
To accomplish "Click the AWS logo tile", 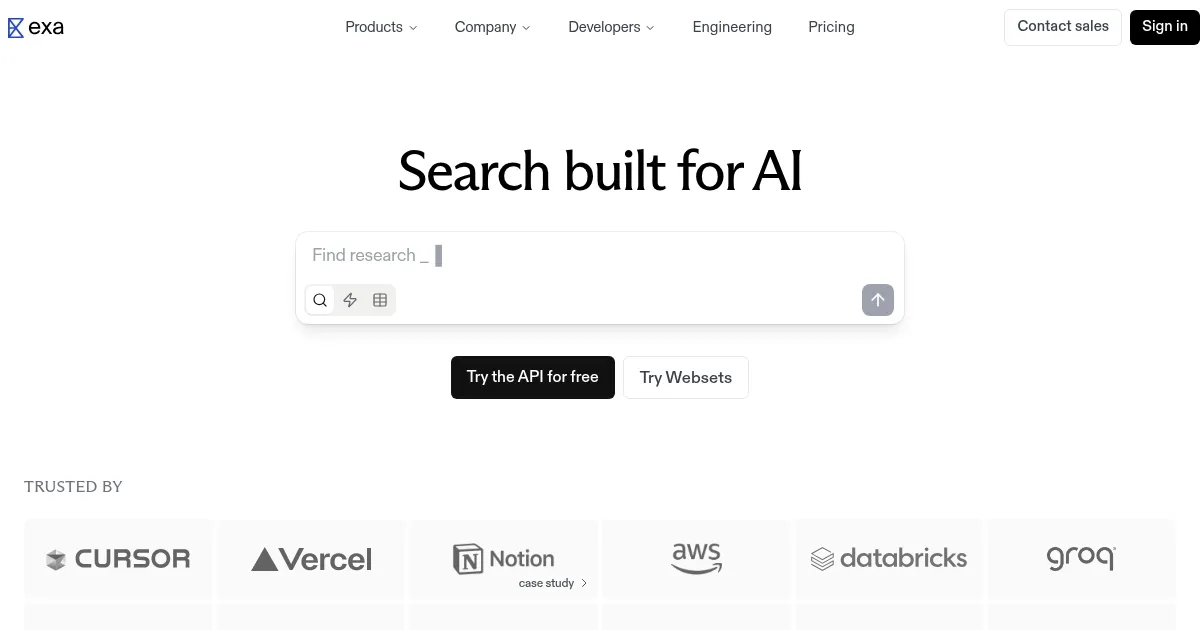I will [x=696, y=559].
